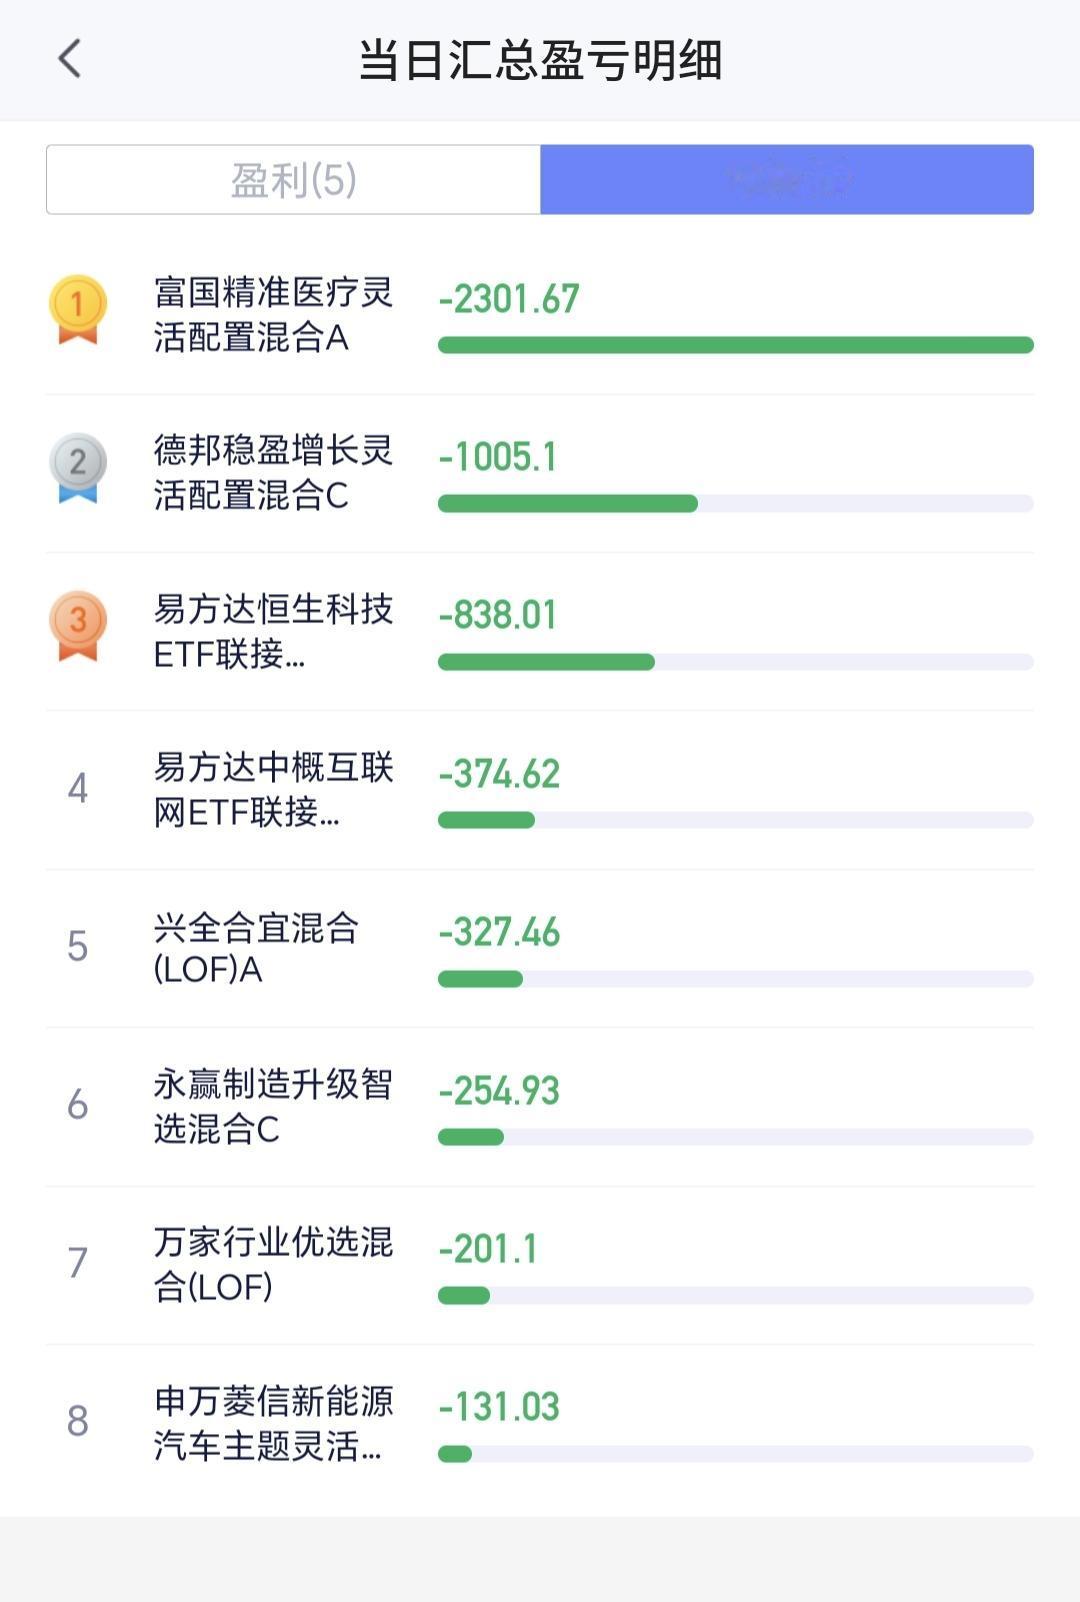Click the -131.03 loss amount

coord(499,1407)
